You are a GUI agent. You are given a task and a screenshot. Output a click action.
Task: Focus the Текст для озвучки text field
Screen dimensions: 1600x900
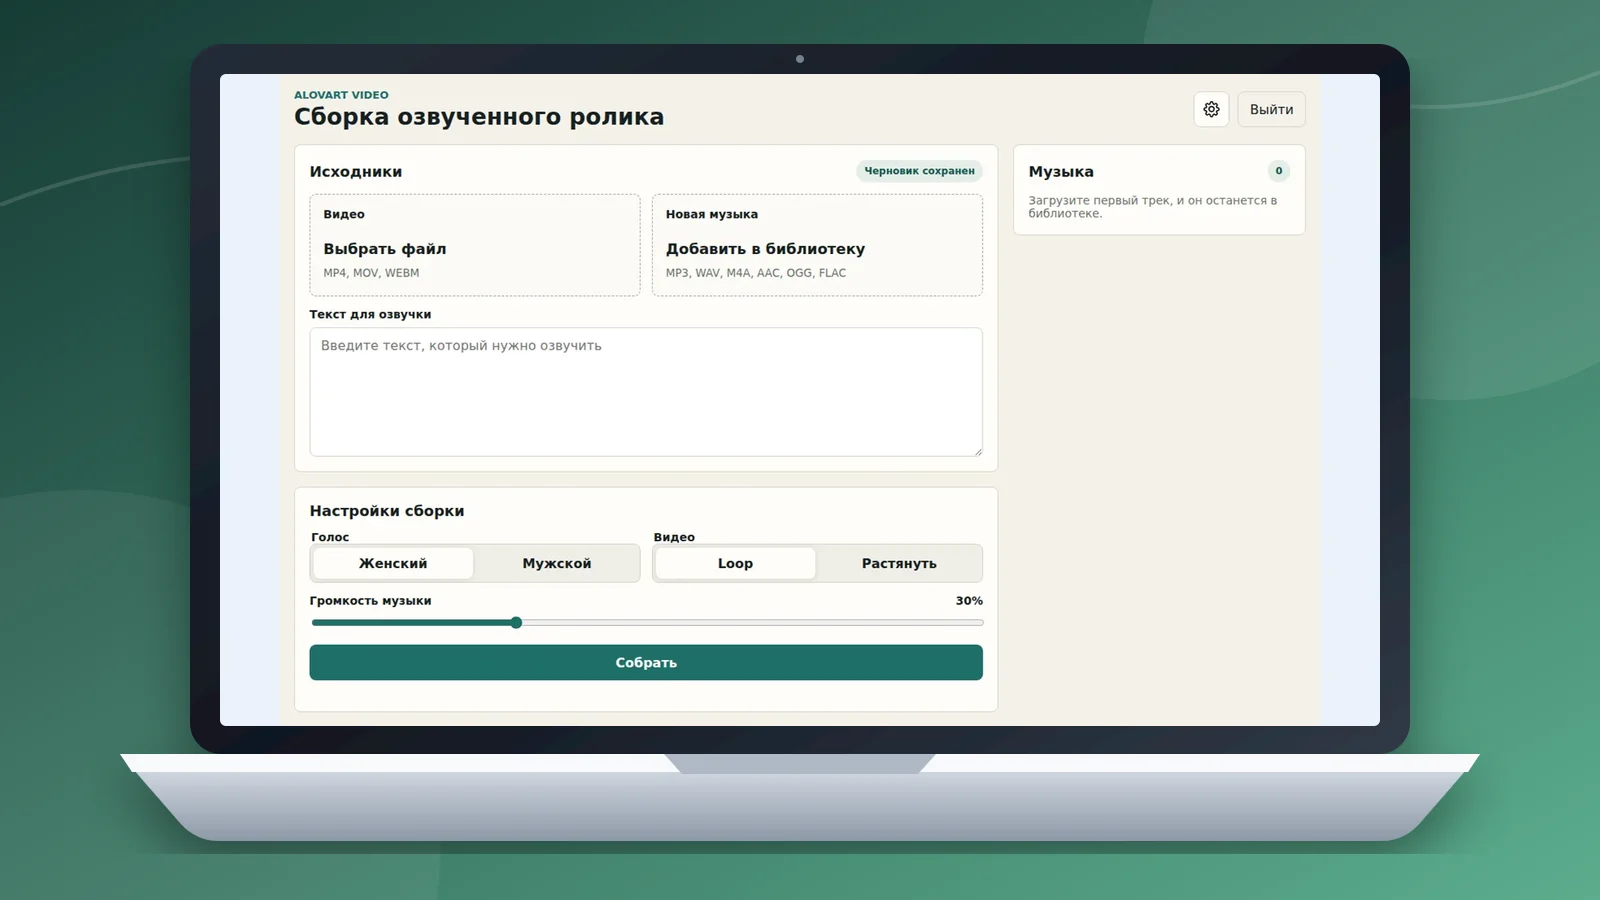tap(646, 392)
